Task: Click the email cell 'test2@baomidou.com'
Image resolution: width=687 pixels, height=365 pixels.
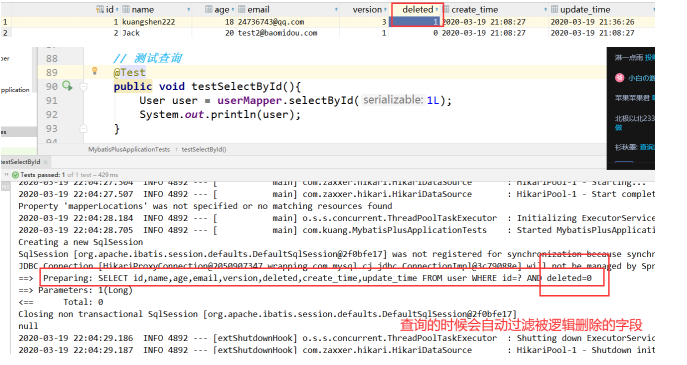Action: 277,33
